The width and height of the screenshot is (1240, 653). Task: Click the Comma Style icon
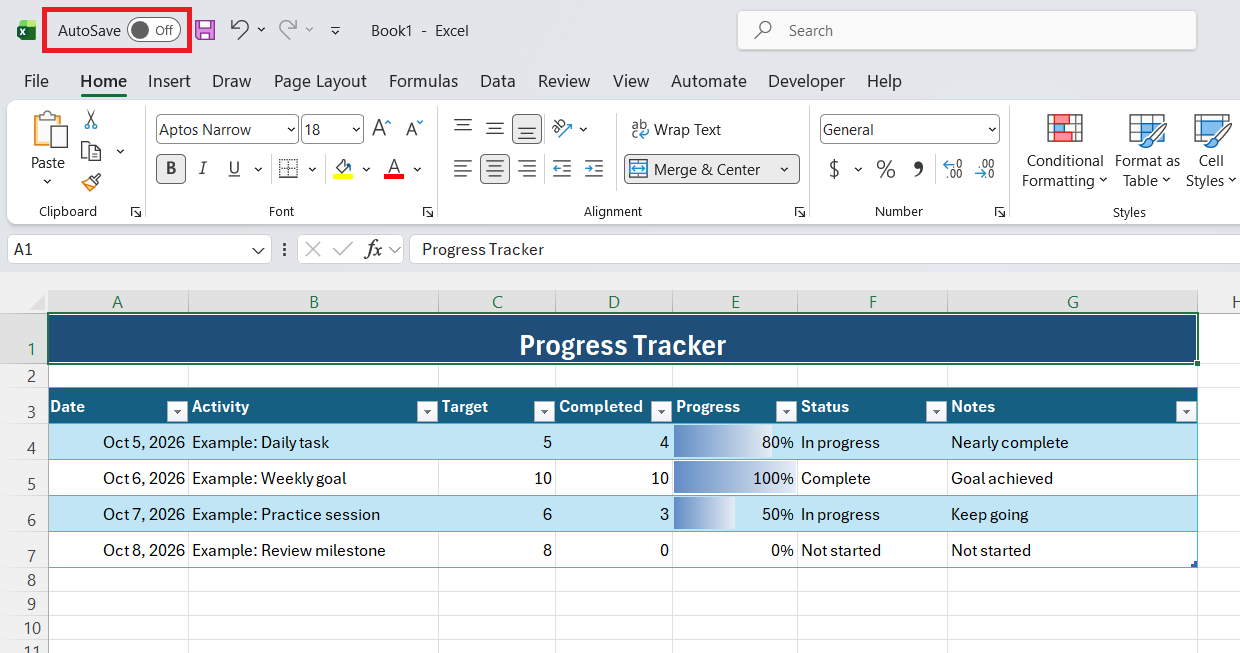(x=918, y=170)
